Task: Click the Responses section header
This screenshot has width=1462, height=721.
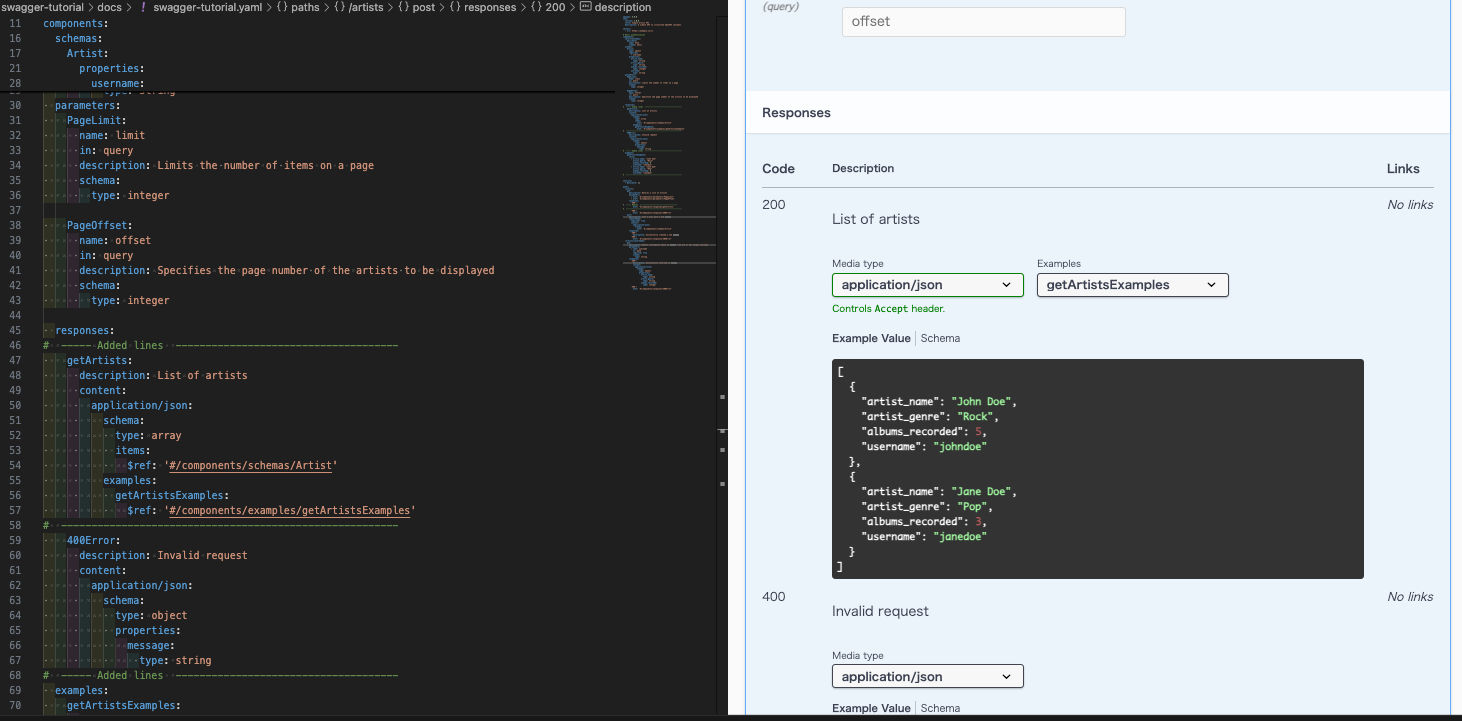Action: point(797,113)
